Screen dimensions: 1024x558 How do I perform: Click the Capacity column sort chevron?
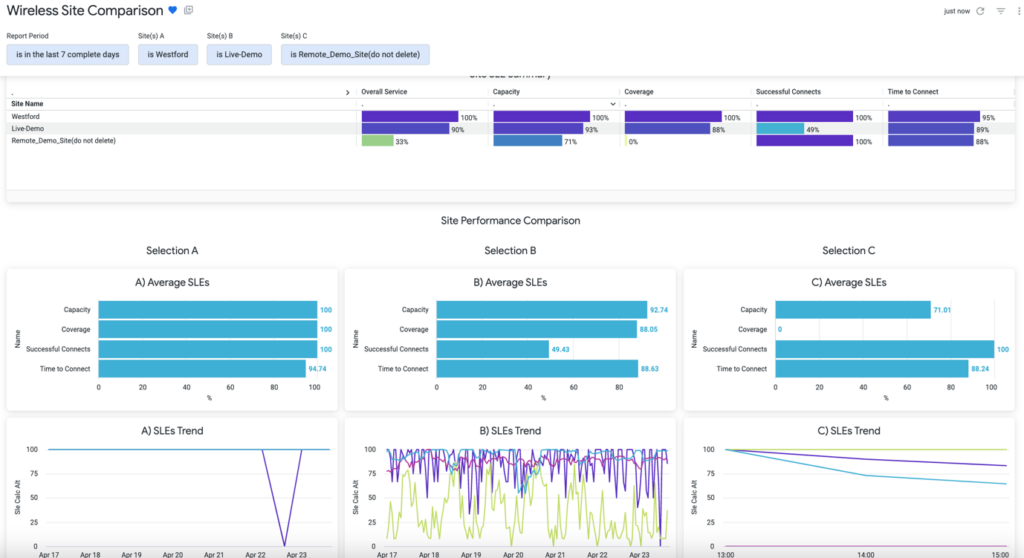click(612, 104)
